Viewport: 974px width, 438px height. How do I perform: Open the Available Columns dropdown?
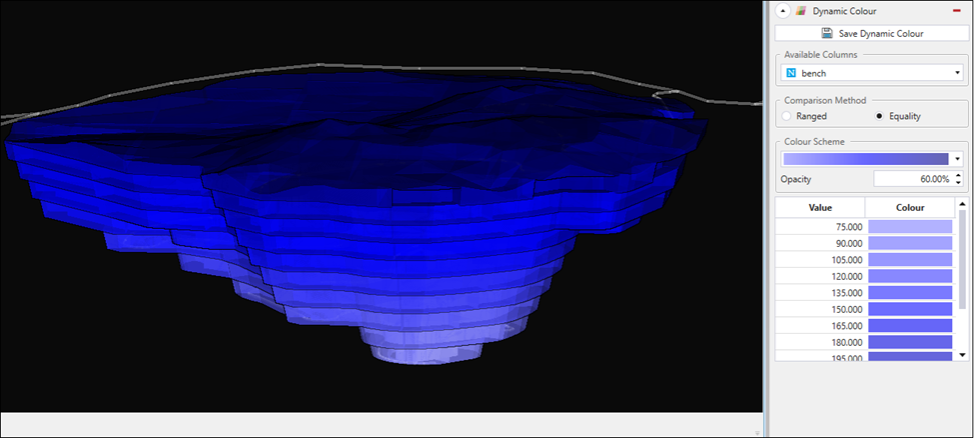[872, 73]
